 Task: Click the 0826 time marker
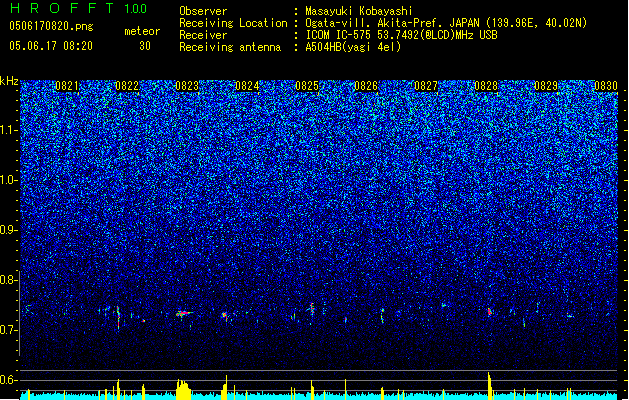[x=366, y=86]
